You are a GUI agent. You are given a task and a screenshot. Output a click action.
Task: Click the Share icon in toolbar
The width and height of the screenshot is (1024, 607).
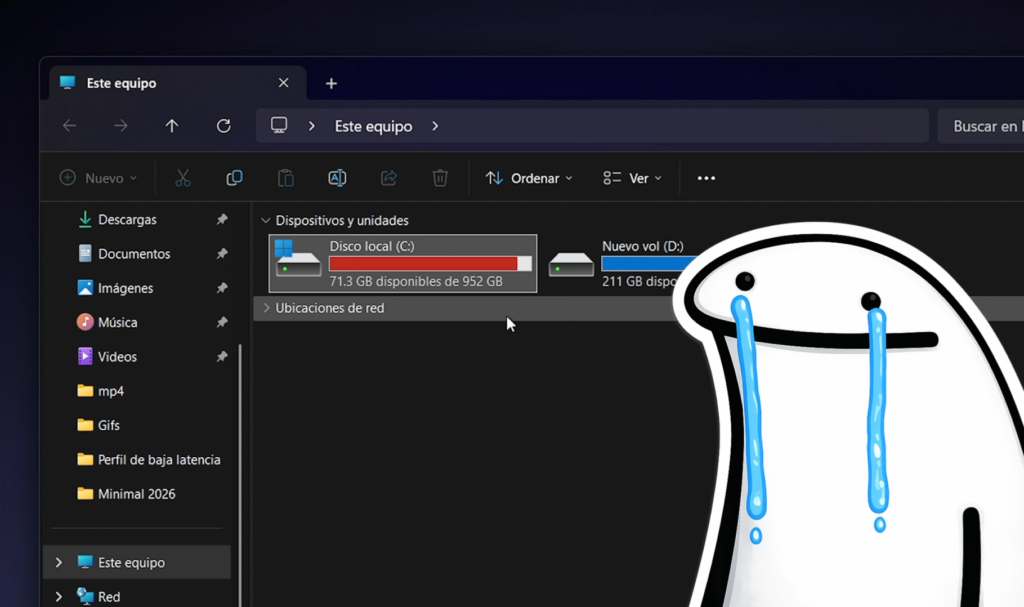[389, 178]
